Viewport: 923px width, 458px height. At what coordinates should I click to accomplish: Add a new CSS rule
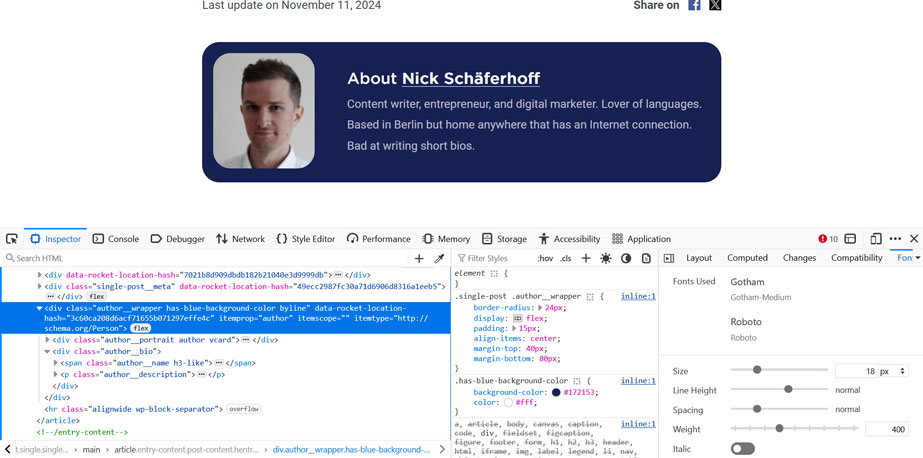(x=586, y=258)
